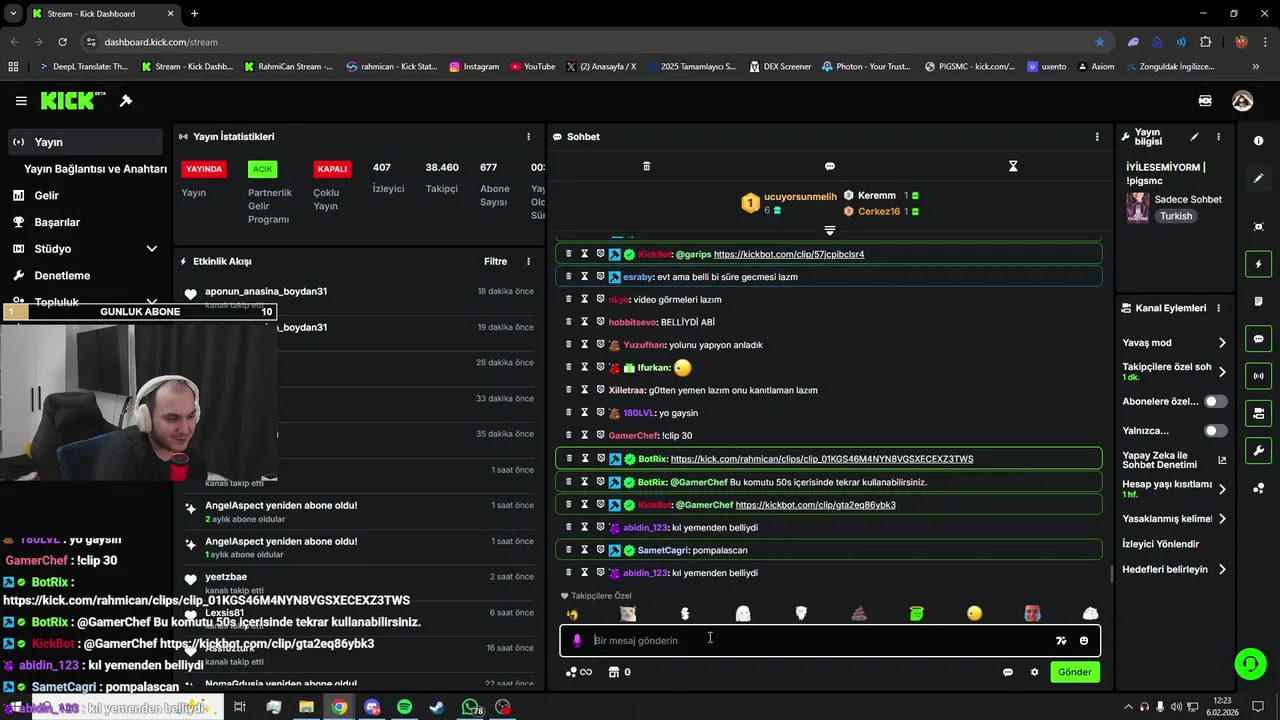This screenshot has height=720, width=1280.
Task: Click the info icon in right sidebar
Action: click(x=1258, y=141)
